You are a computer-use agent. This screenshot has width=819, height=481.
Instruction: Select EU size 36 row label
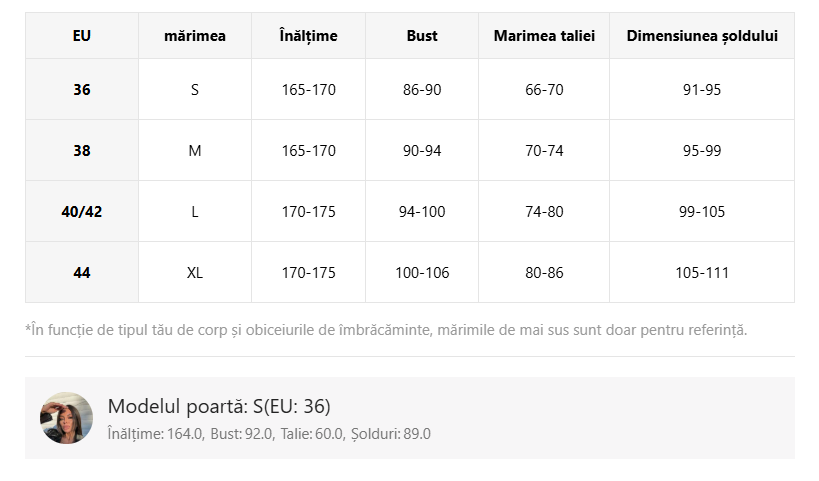82,90
